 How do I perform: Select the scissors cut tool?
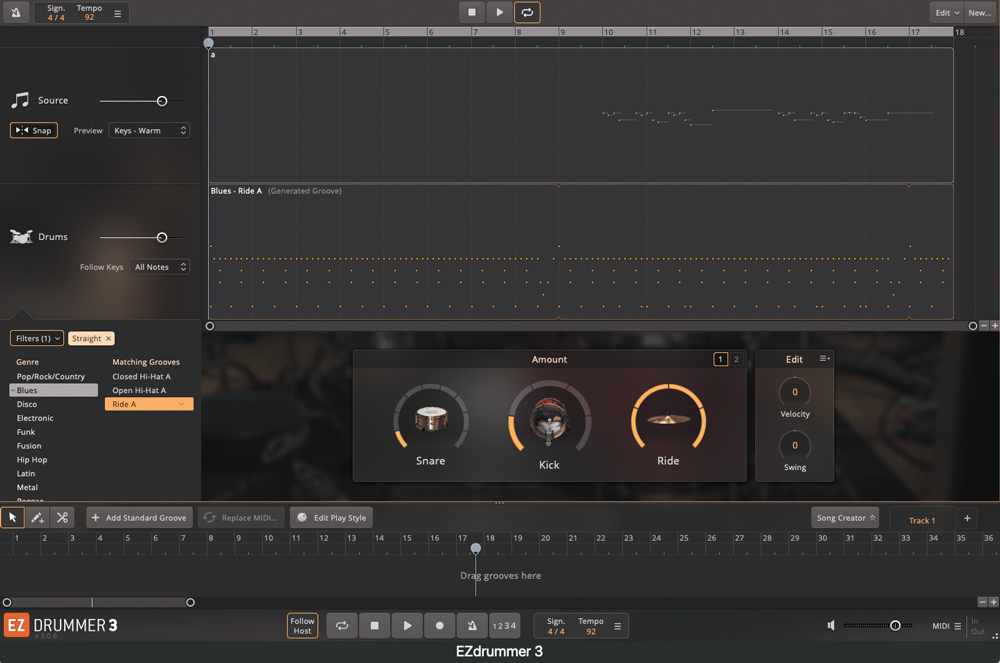point(62,518)
